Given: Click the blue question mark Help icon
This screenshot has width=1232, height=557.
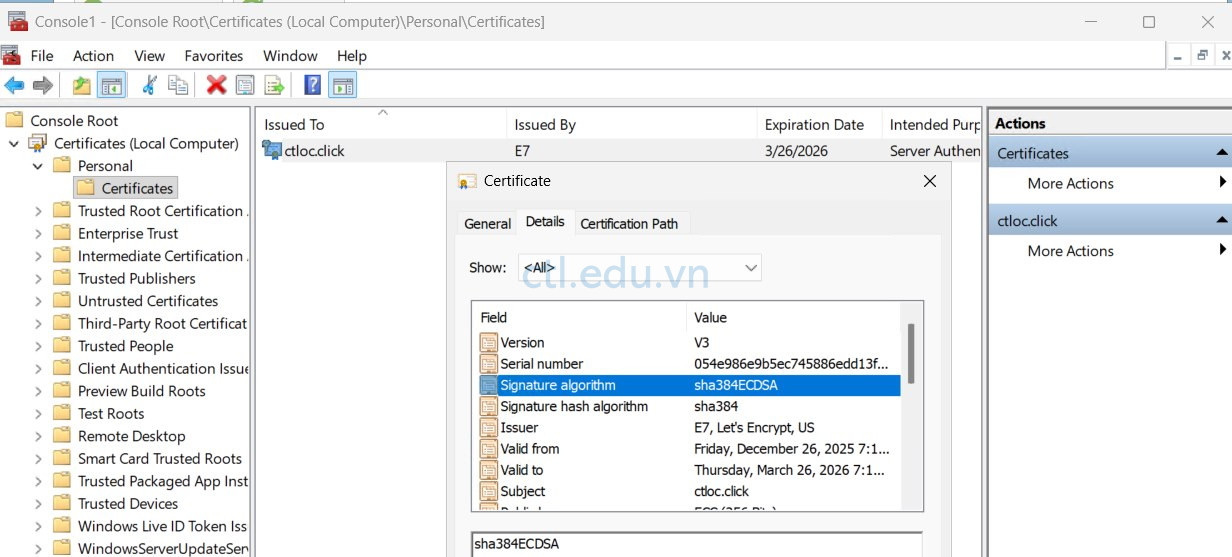Looking at the screenshot, I should click(313, 85).
